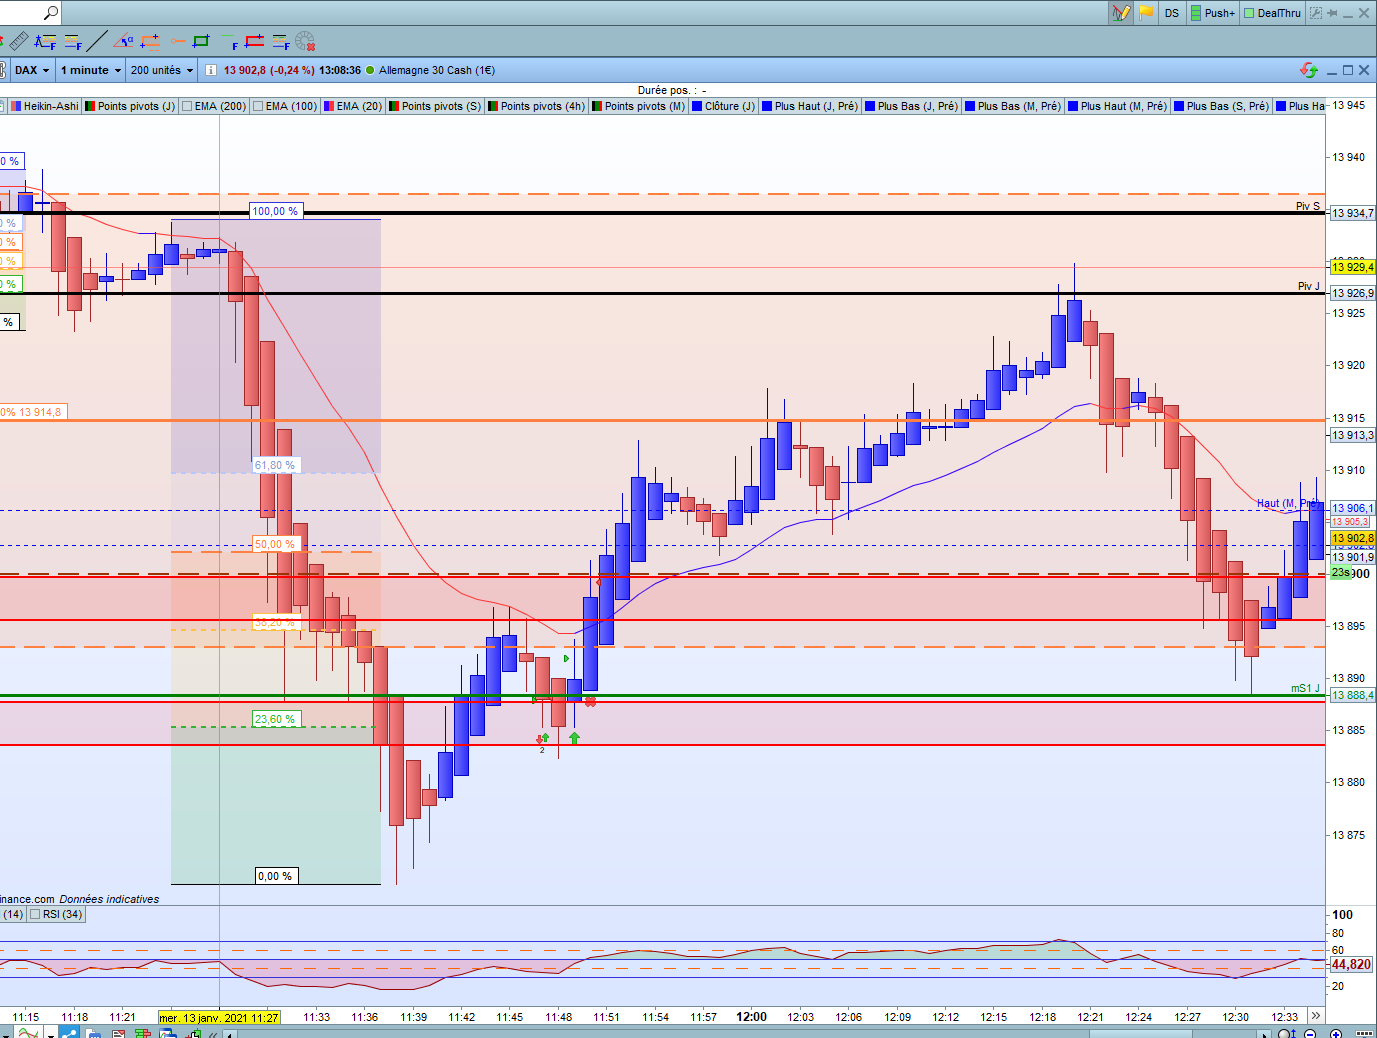This screenshot has height=1038, width=1377.
Task: Click the pin icon in top bar
Action: (x=1332, y=13)
